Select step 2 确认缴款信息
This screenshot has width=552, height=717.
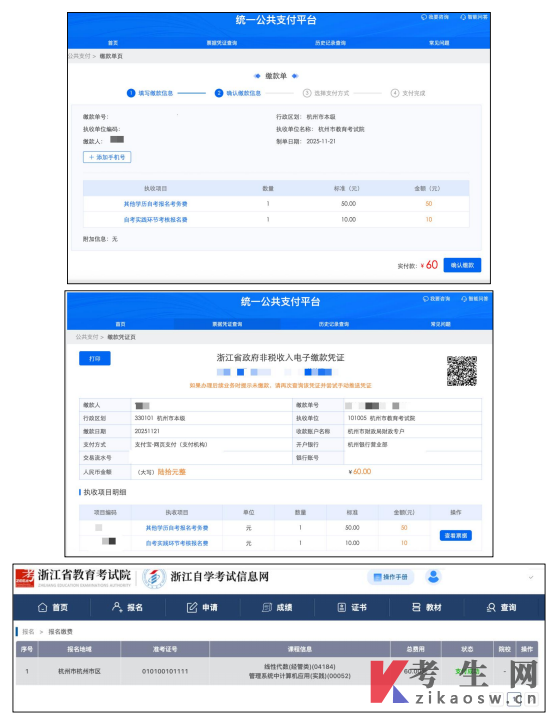[x=238, y=93]
